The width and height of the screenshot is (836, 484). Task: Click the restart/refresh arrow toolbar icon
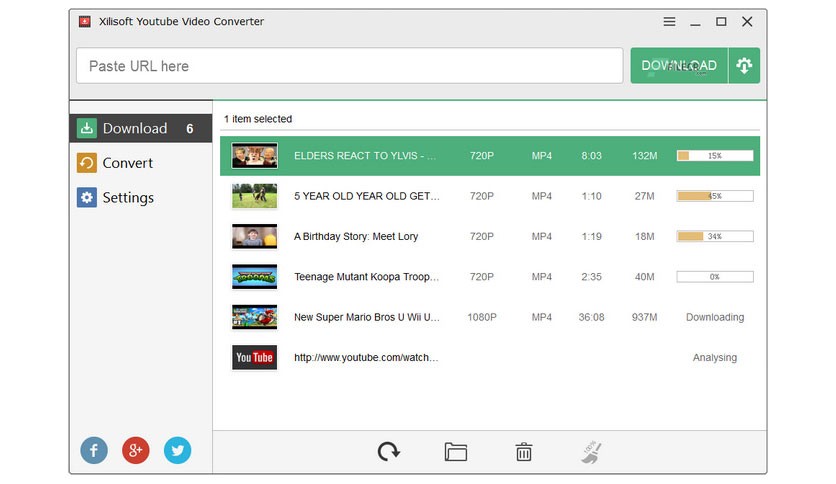point(389,452)
